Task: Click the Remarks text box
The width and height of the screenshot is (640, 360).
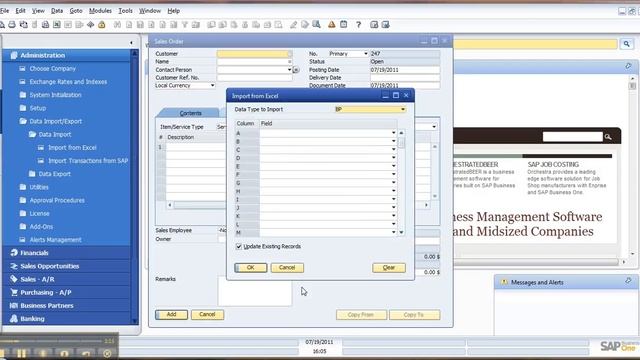Action: tap(255, 291)
